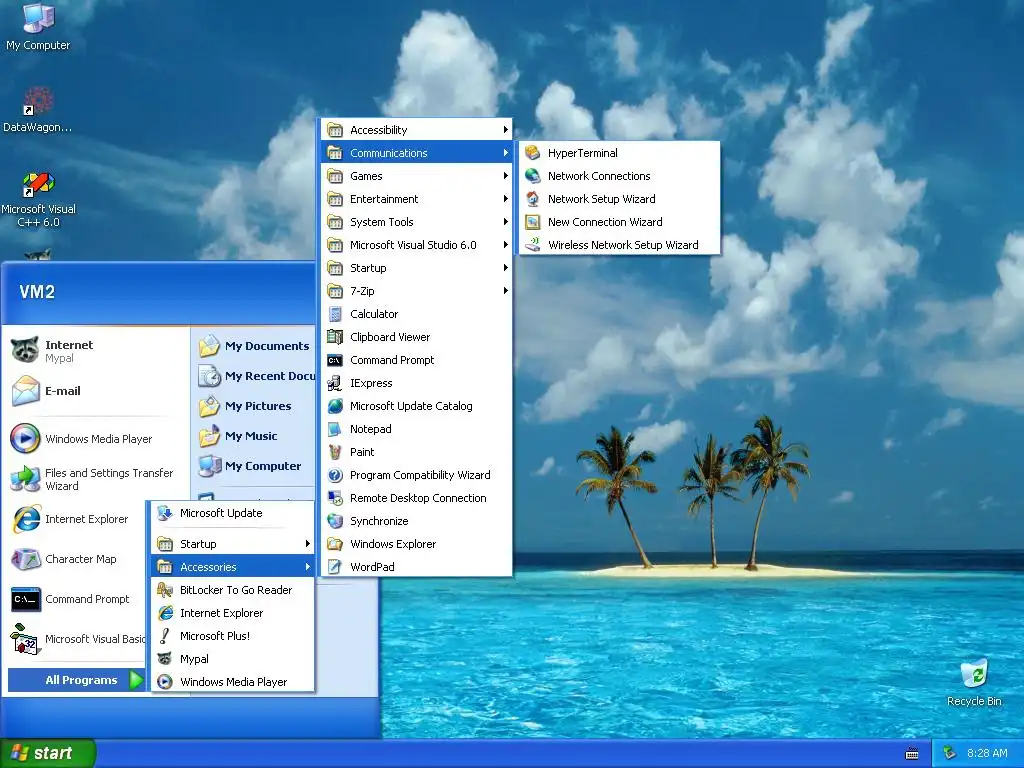
Task: Open Calculator from Accessories menu
Action: tap(416, 314)
